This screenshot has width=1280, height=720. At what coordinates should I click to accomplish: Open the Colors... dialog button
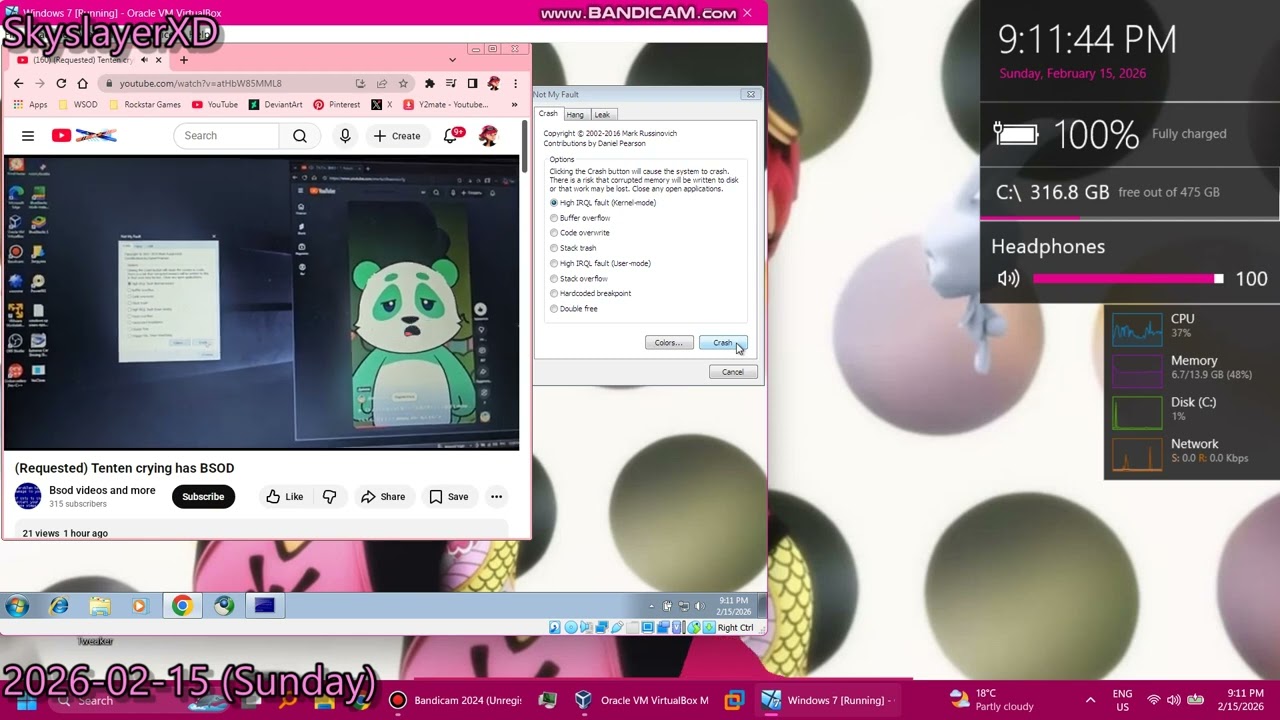point(668,343)
